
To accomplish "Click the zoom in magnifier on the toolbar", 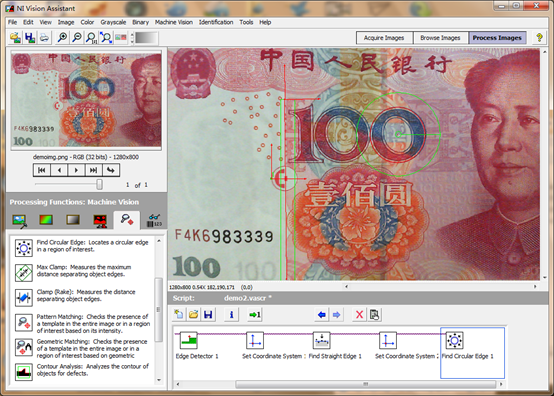I will [x=63, y=37].
